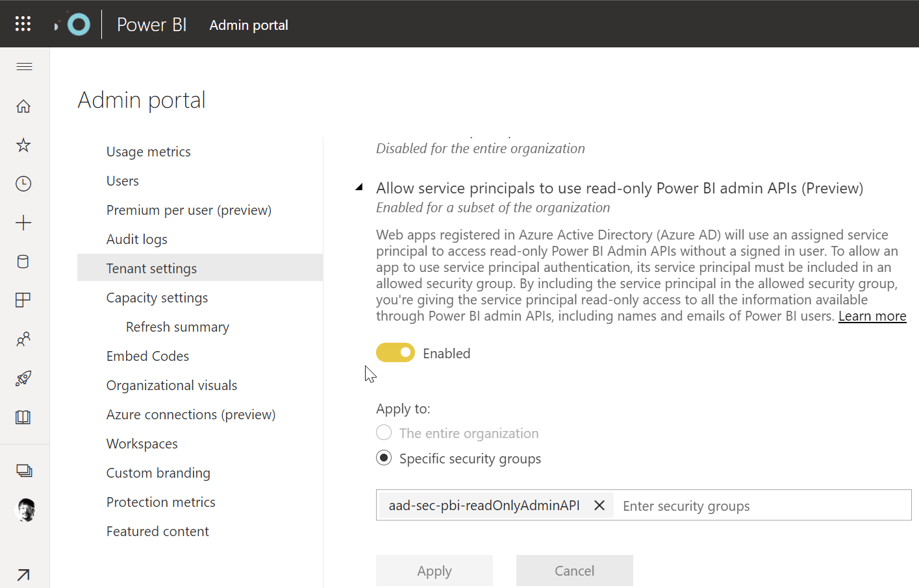Open Deployment pipelines rocket icon

point(24,379)
